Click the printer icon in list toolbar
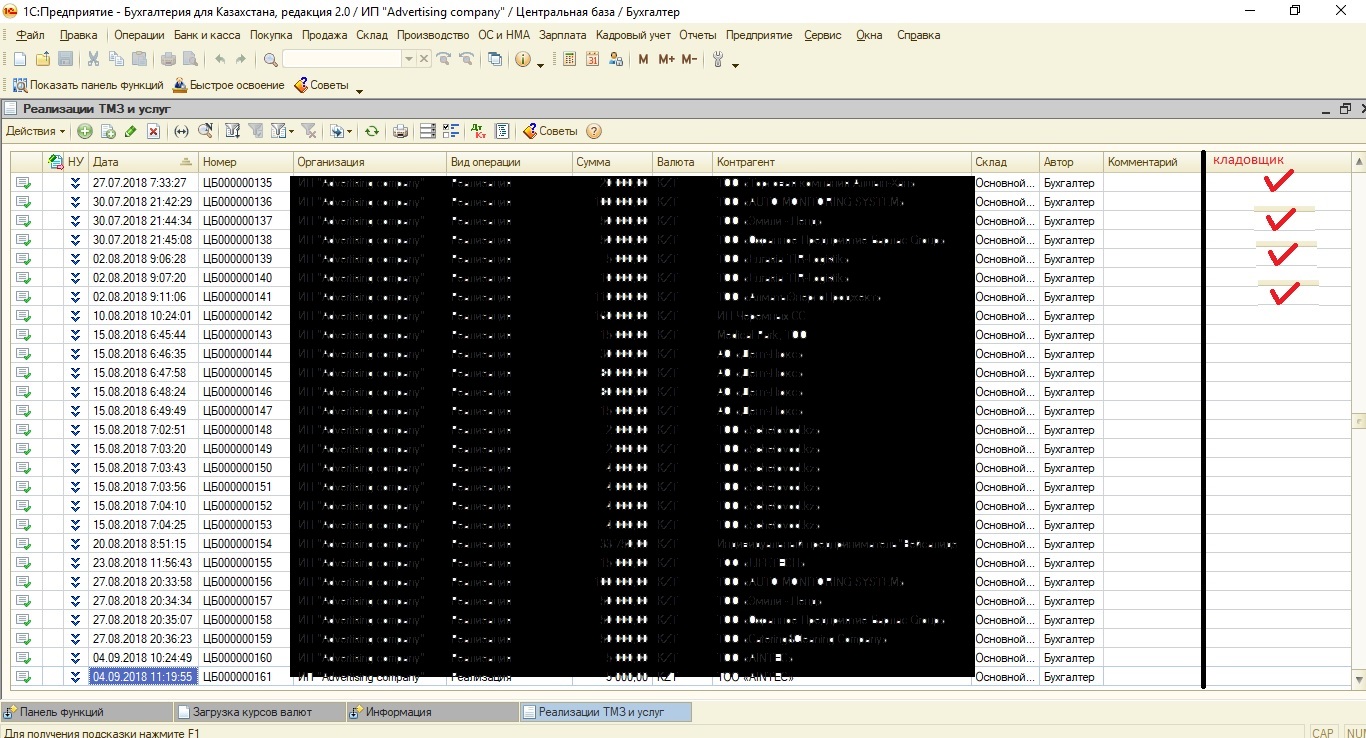 click(x=400, y=131)
